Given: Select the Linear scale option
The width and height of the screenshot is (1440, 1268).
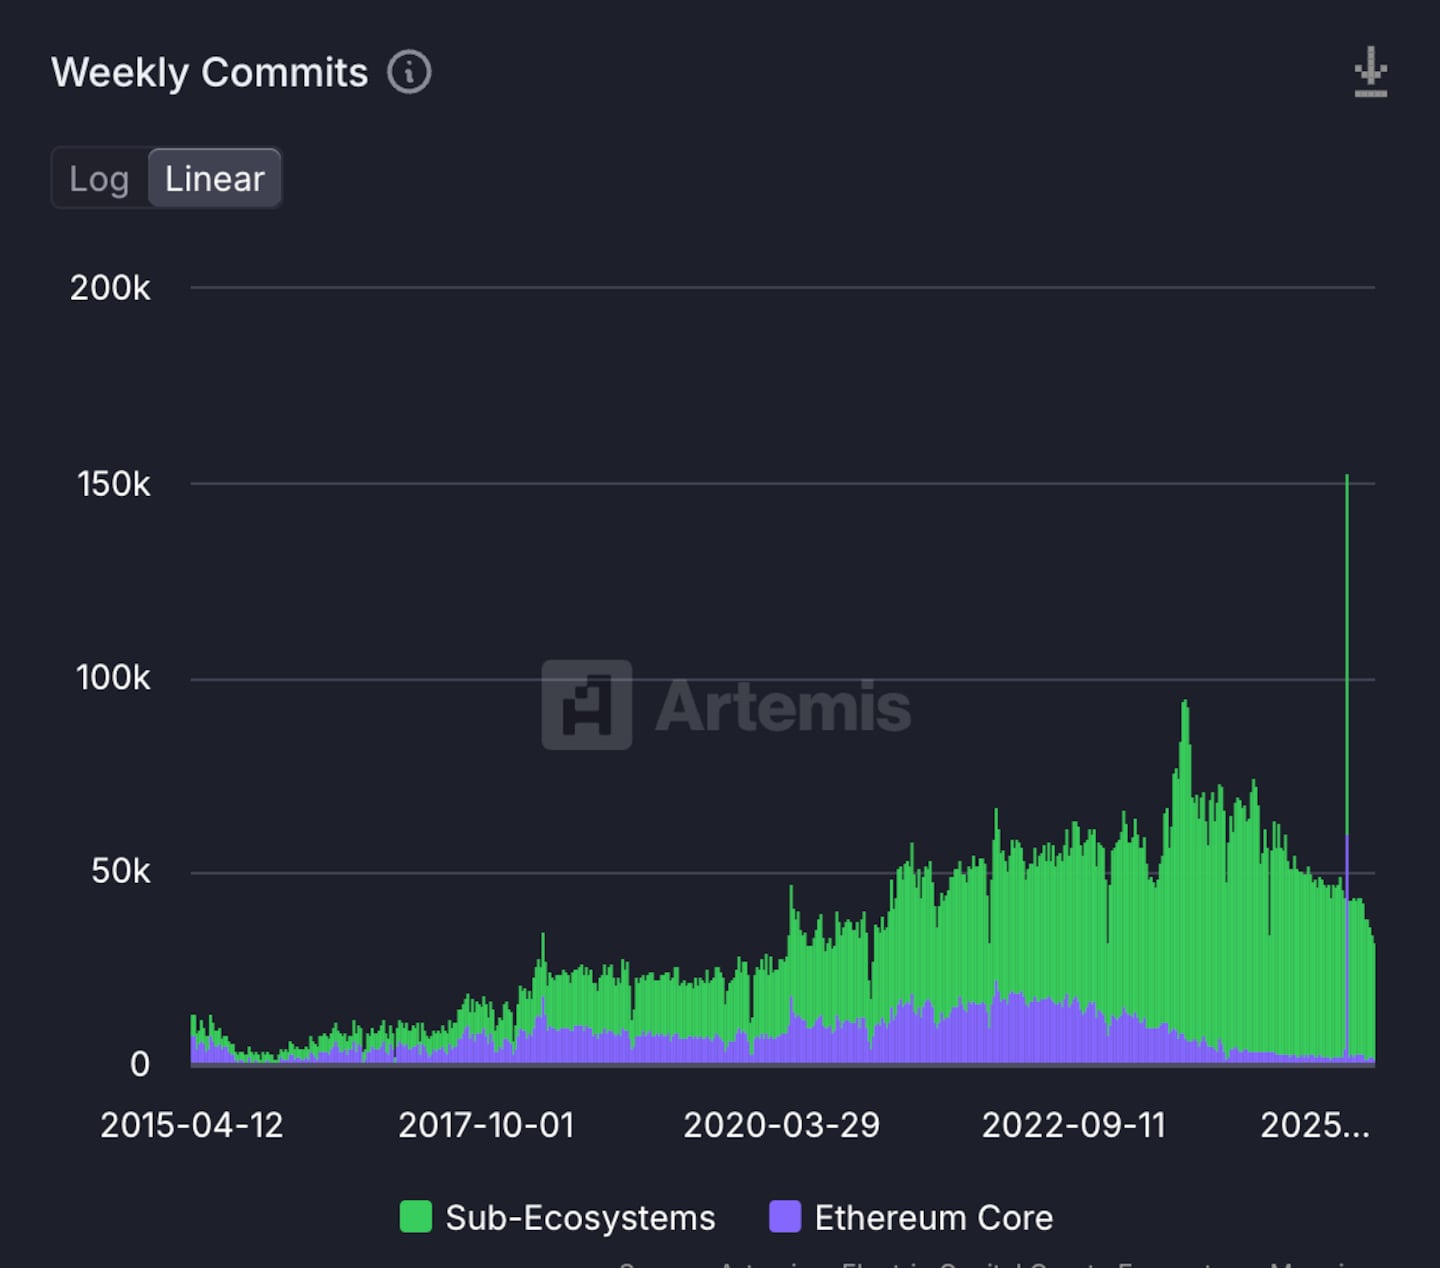Looking at the screenshot, I should point(214,179).
